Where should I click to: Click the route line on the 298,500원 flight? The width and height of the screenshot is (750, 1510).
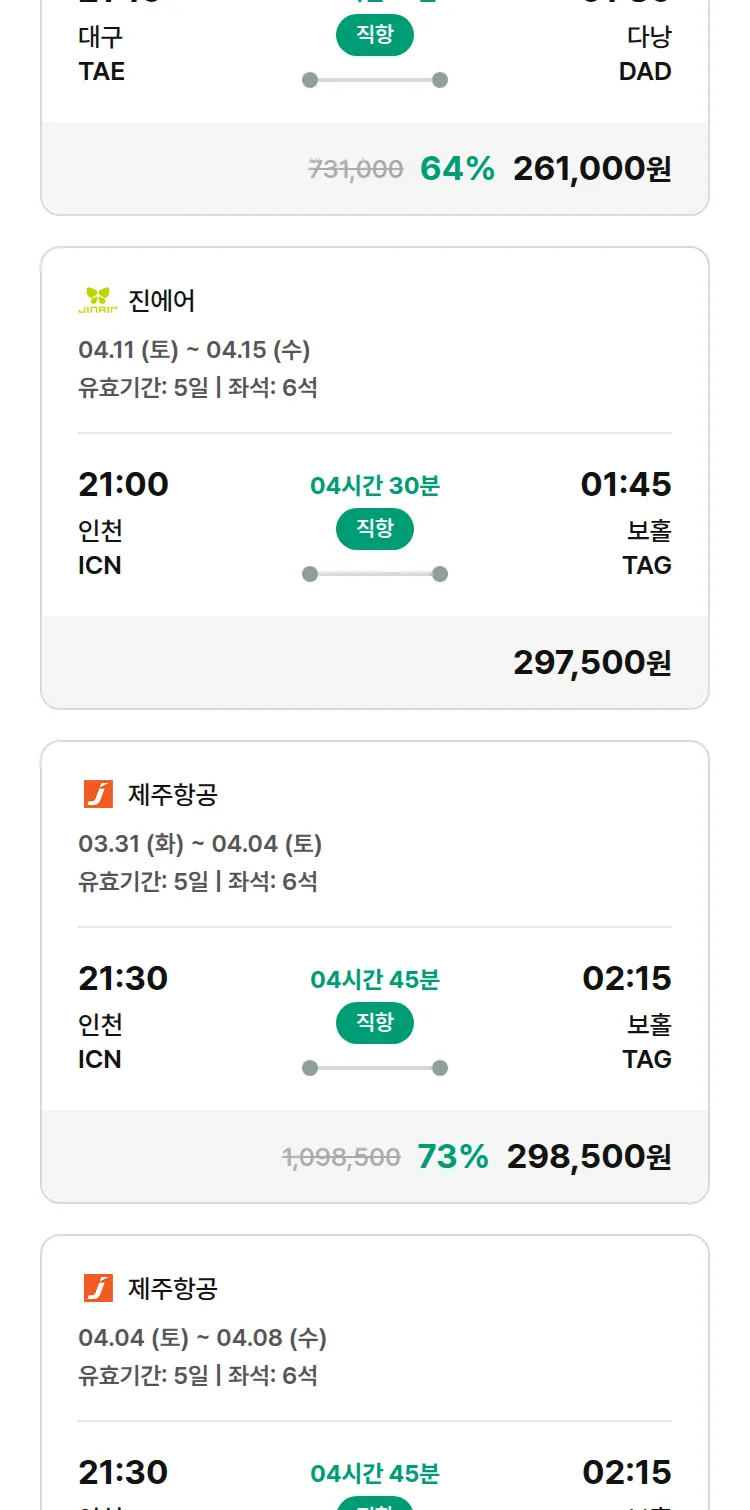pyautogui.click(x=375, y=1068)
